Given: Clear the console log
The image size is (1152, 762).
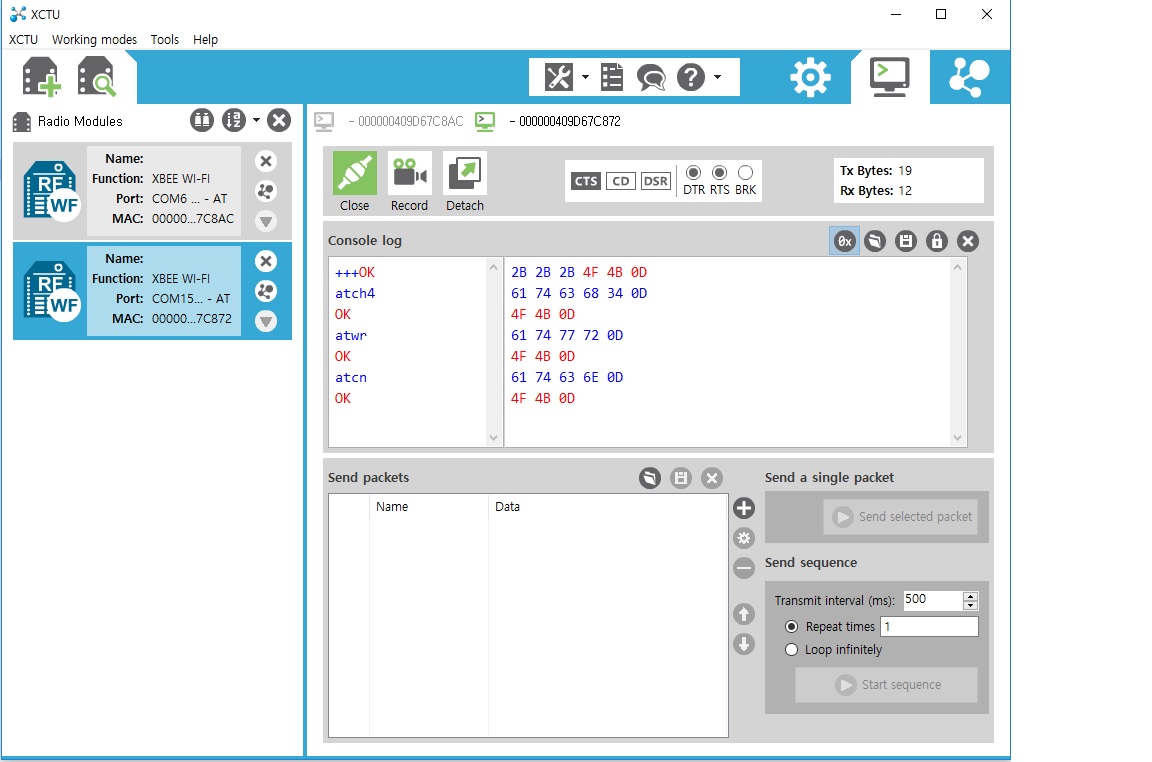Looking at the screenshot, I should tap(968, 241).
